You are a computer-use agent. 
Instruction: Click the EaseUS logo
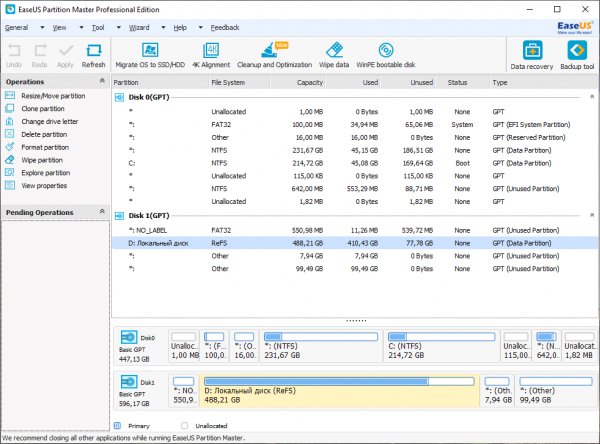574,27
